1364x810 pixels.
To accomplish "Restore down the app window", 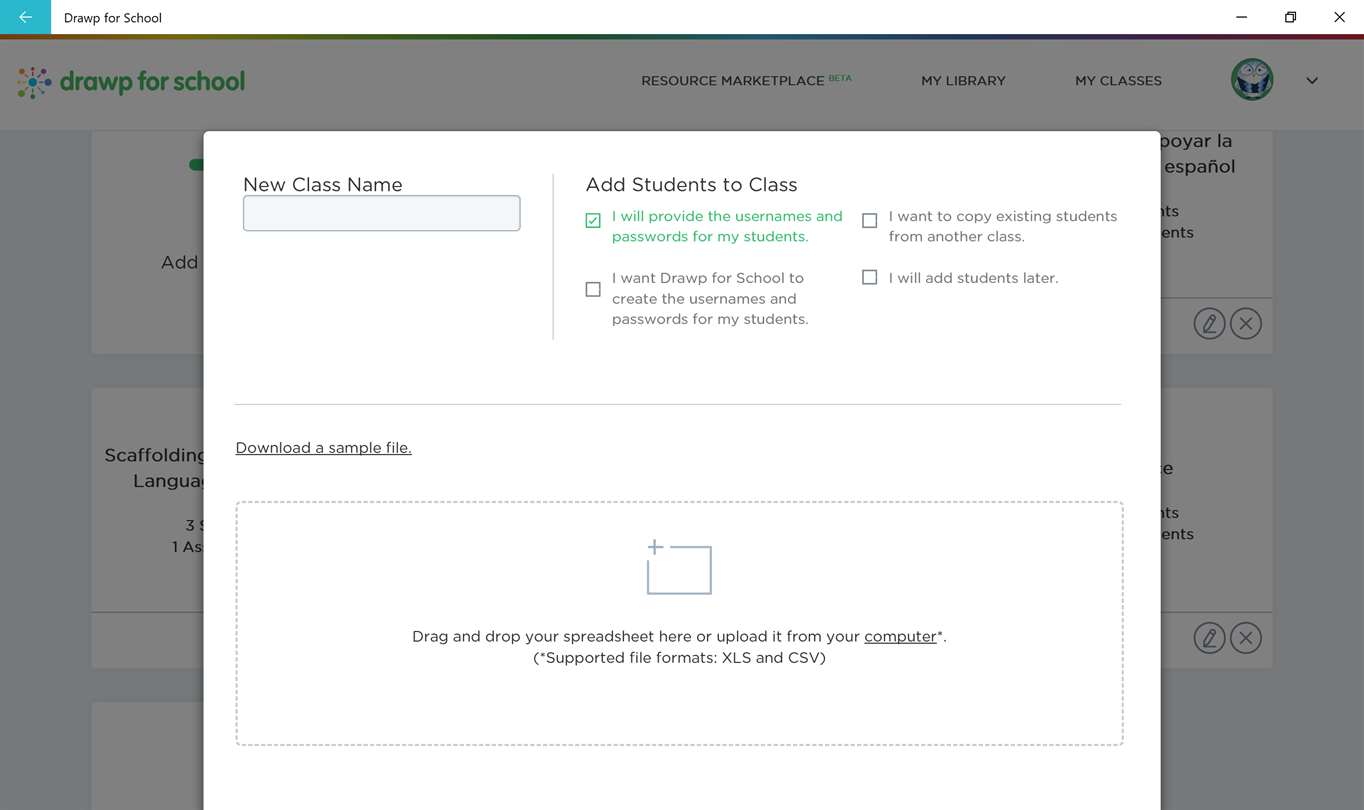I will tap(1290, 17).
